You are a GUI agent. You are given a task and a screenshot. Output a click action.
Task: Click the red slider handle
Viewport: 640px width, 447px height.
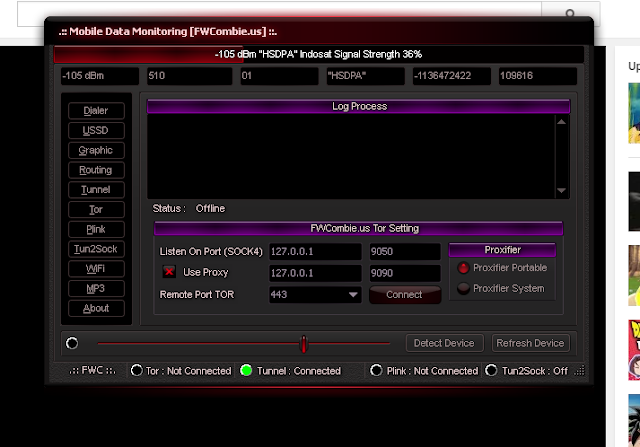(x=303, y=344)
